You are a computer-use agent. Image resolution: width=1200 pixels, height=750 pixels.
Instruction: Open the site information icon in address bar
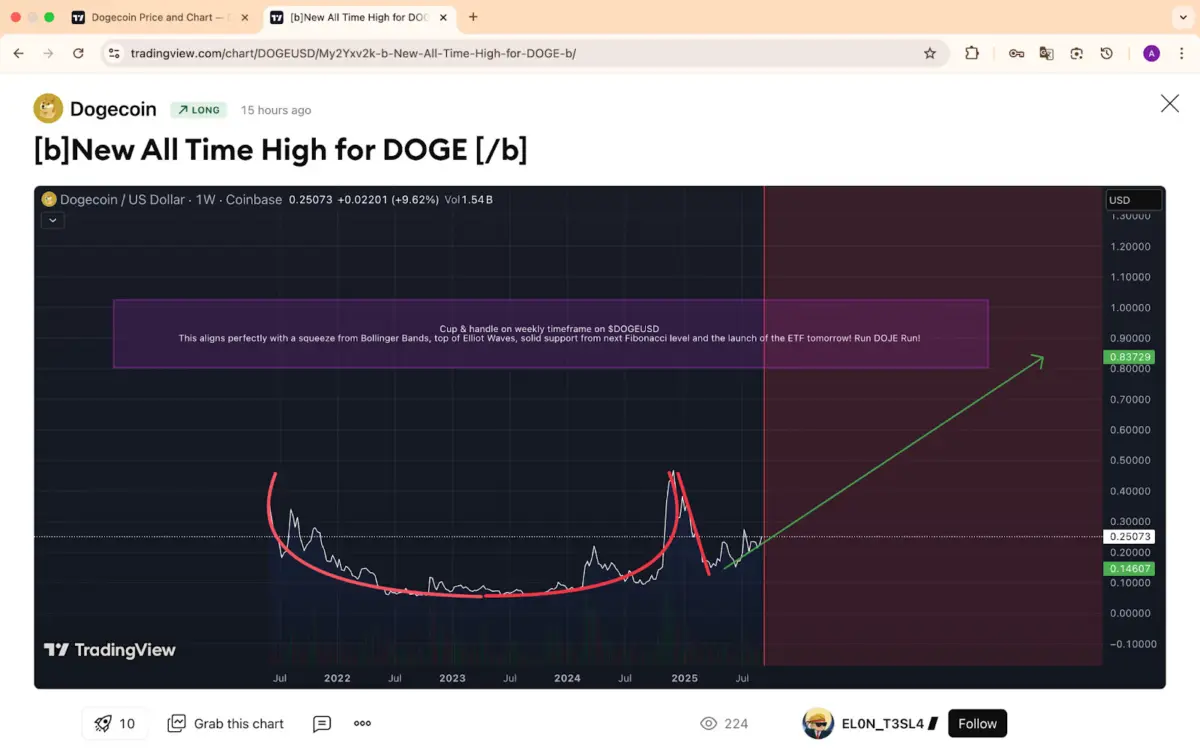pos(114,53)
